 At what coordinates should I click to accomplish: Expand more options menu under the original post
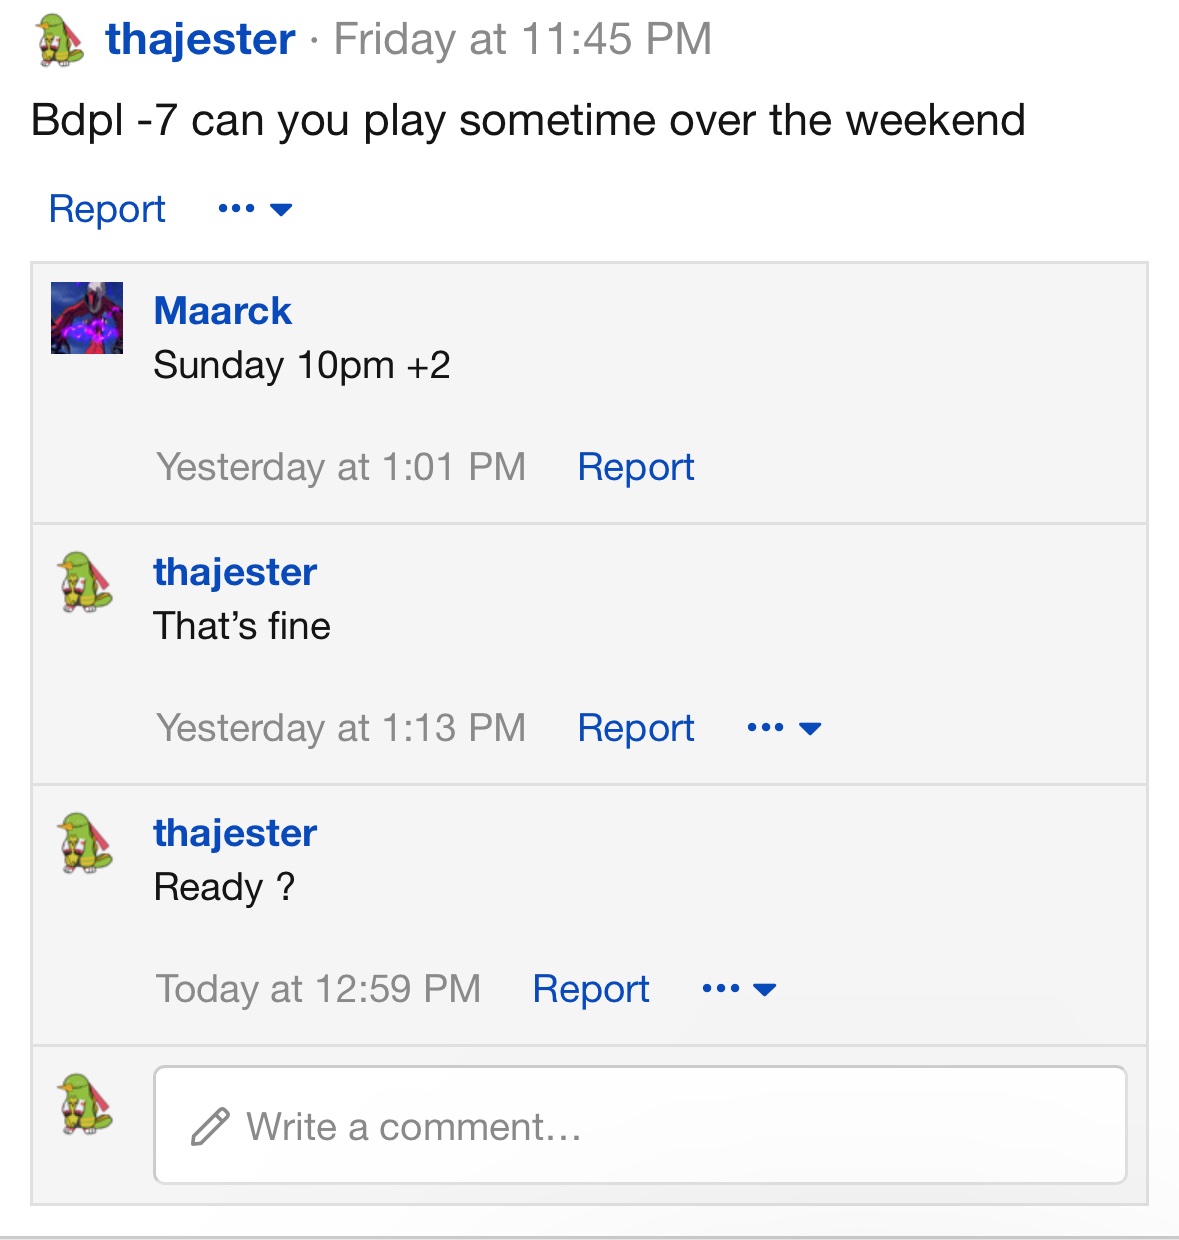click(255, 209)
